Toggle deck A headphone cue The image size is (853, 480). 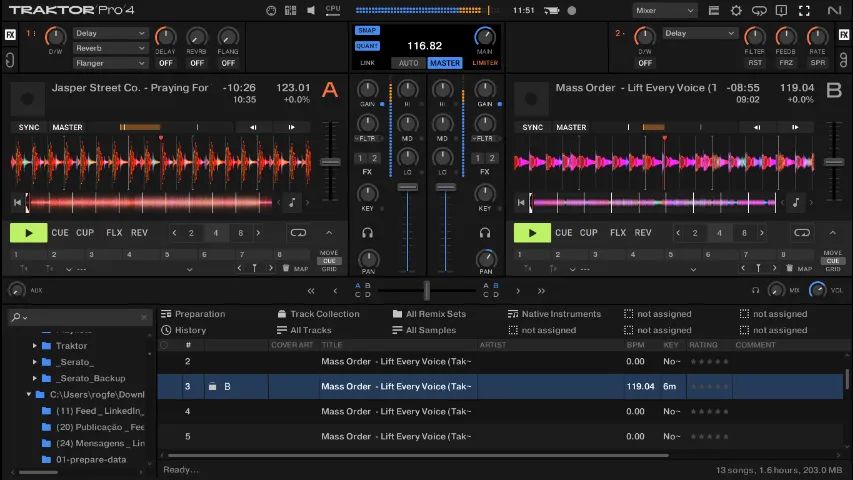(368, 233)
